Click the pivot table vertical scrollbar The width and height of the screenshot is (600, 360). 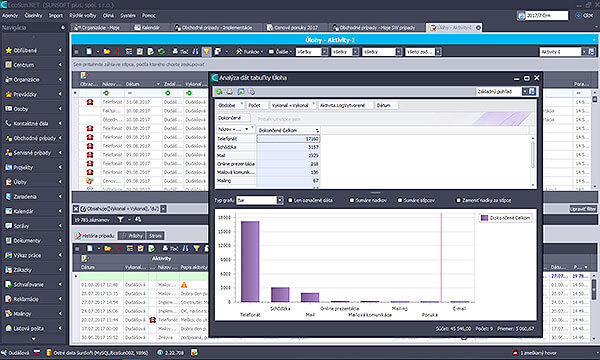click(x=533, y=161)
